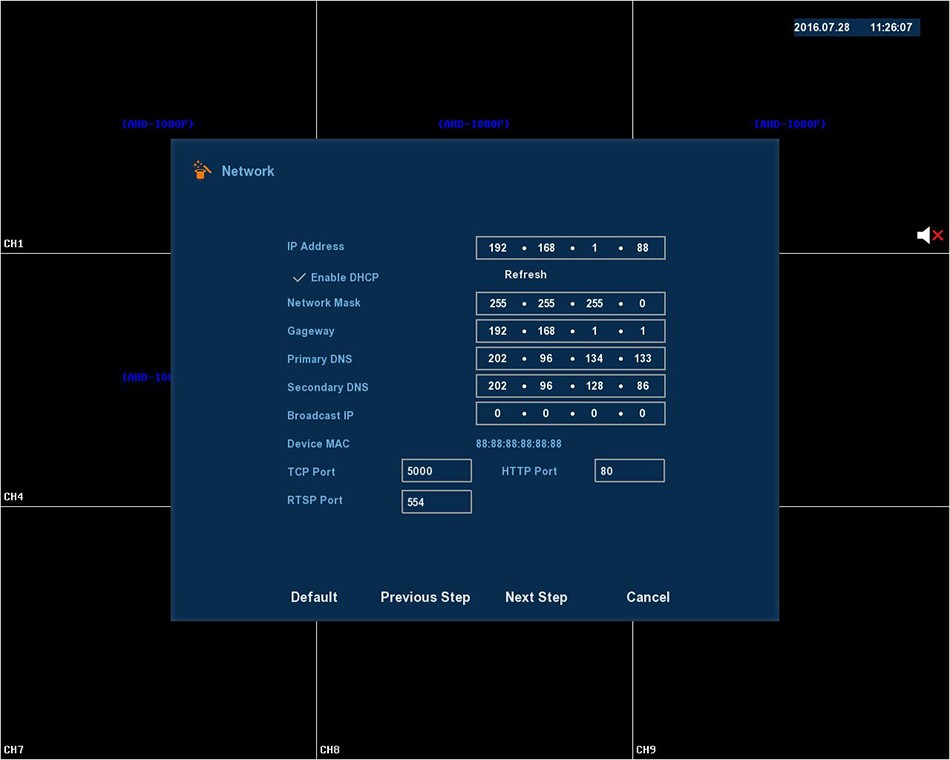
Task: Cancel the Network setup dialog
Action: coord(648,597)
